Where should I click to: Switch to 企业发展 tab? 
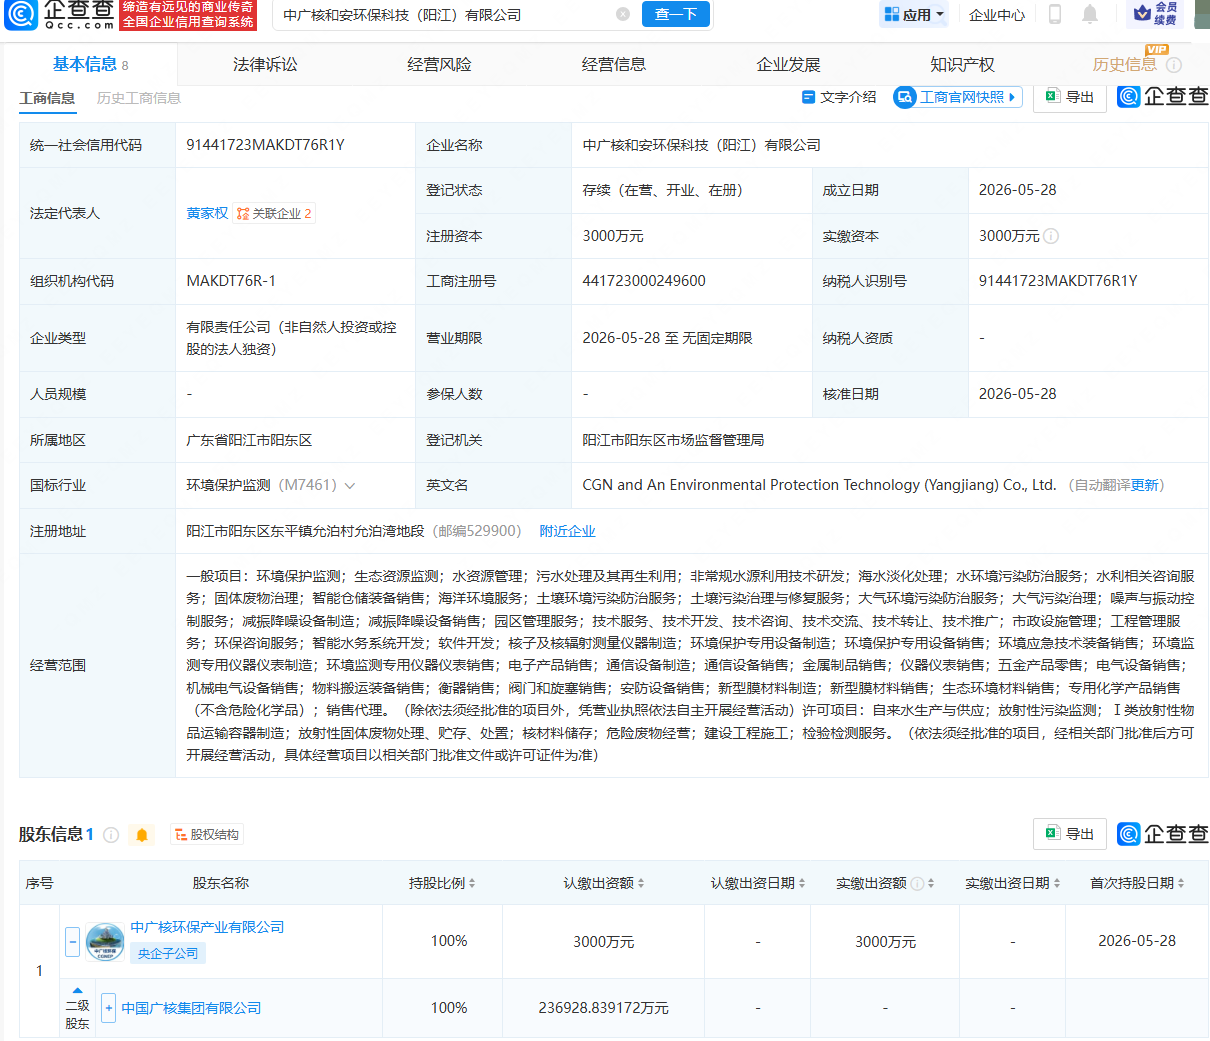tap(788, 65)
